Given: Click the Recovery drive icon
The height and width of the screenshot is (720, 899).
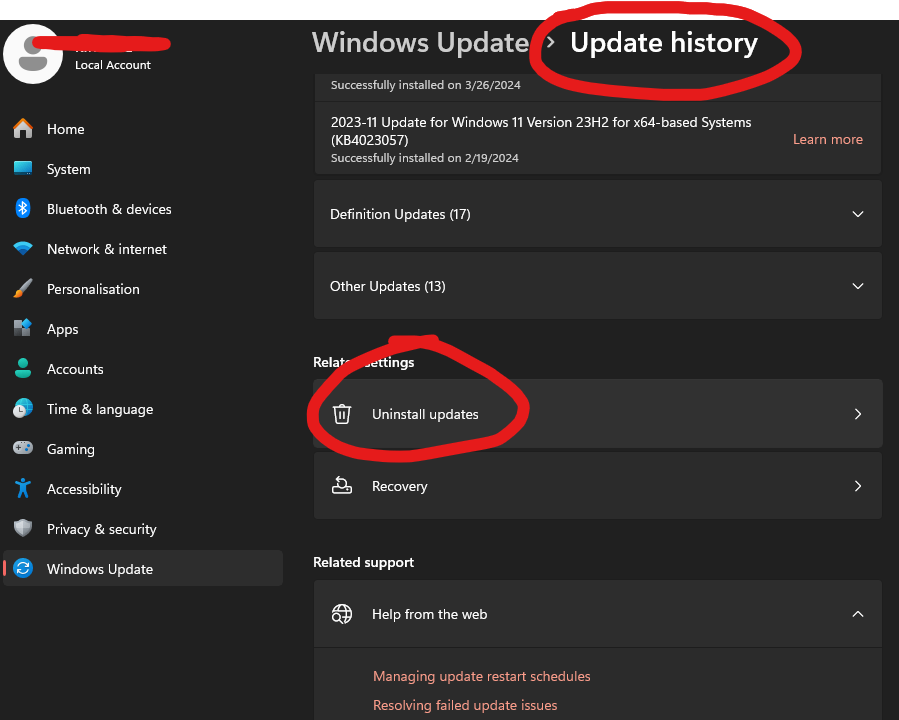Looking at the screenshot, I should point(342,486).
